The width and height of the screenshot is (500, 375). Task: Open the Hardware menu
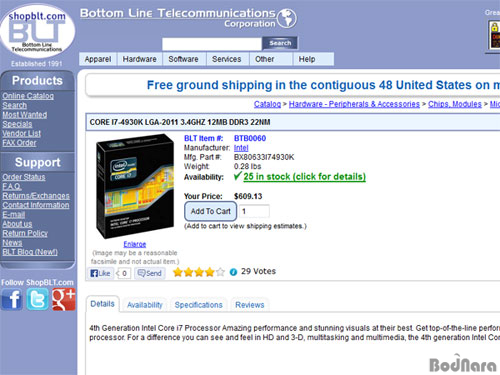(x=139, y=59)
